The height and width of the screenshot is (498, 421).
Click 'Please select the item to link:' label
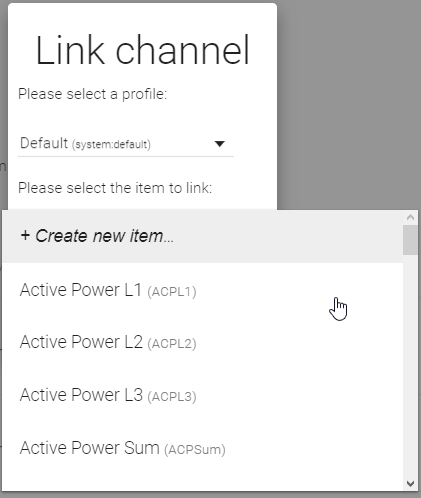[115, 188]
